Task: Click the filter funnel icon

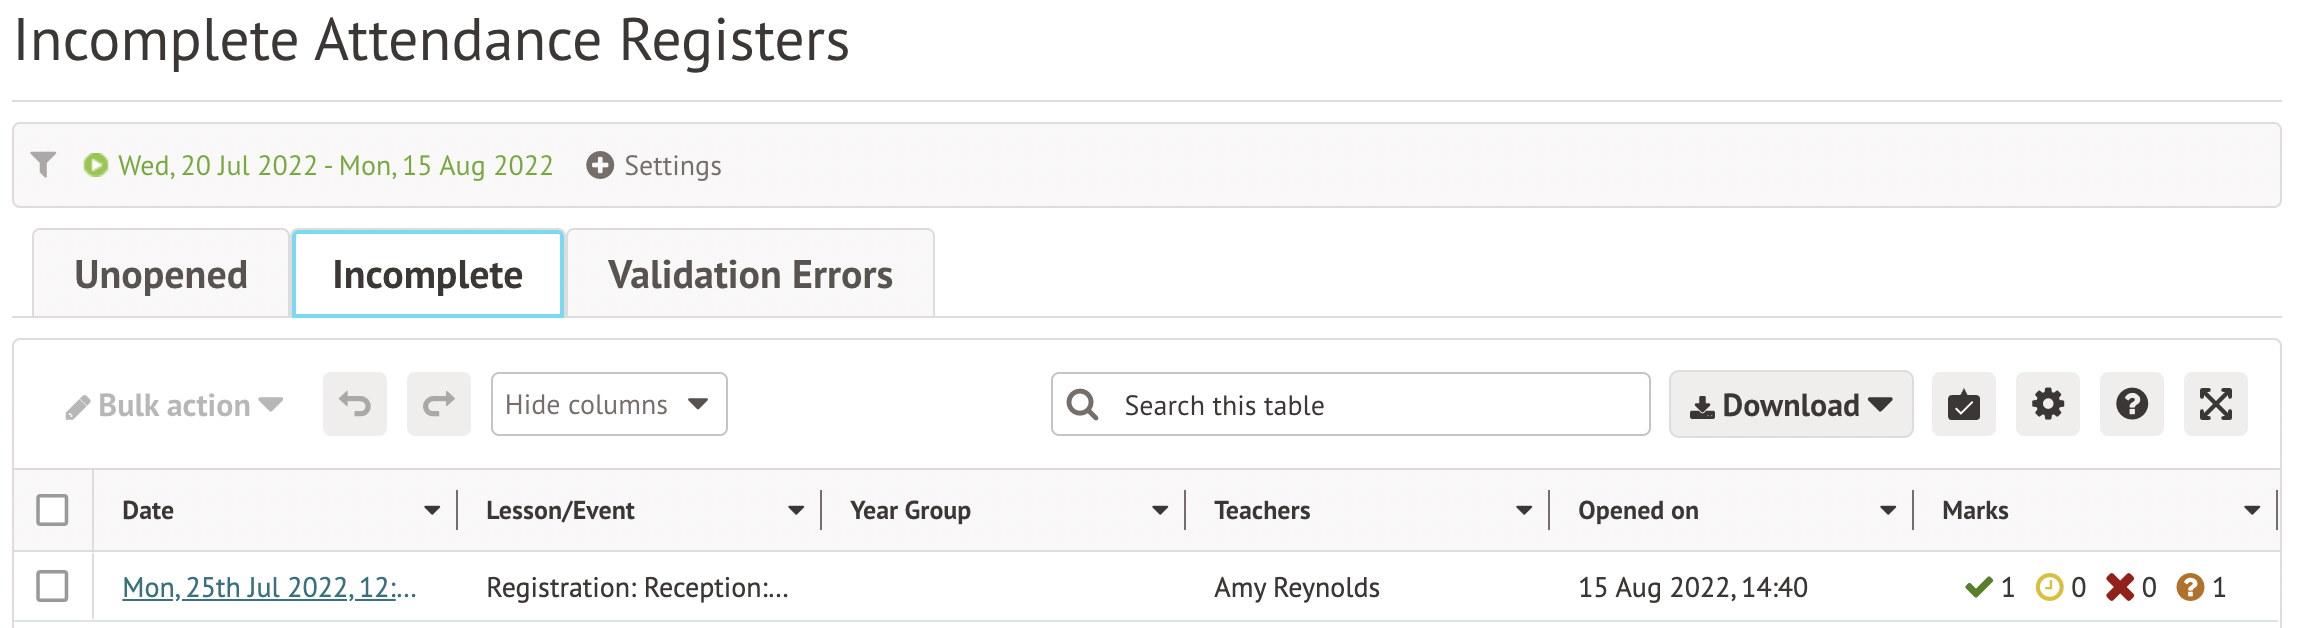Action: (x=43, y=164)
